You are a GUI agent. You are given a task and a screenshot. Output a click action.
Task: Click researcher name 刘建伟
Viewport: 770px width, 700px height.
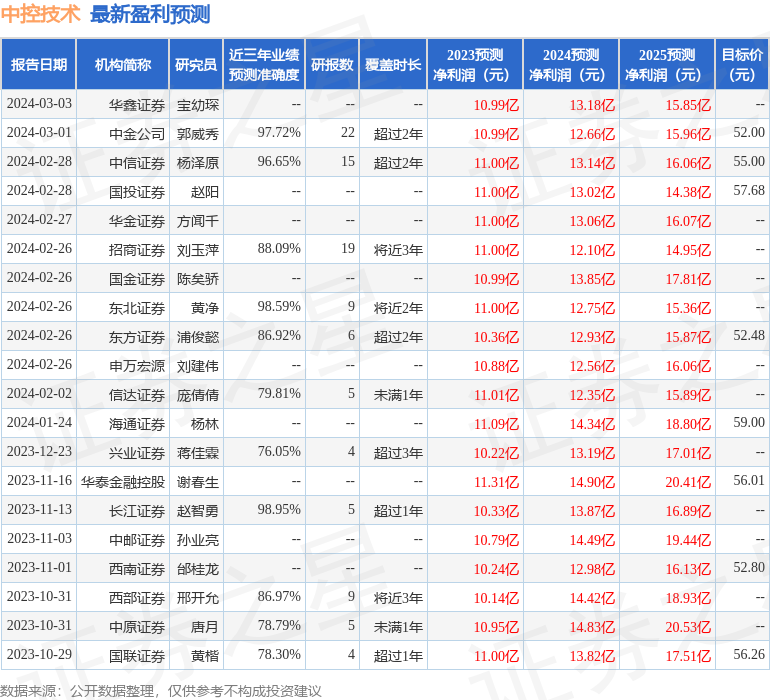pyautogui.click(x=197, y=366)
